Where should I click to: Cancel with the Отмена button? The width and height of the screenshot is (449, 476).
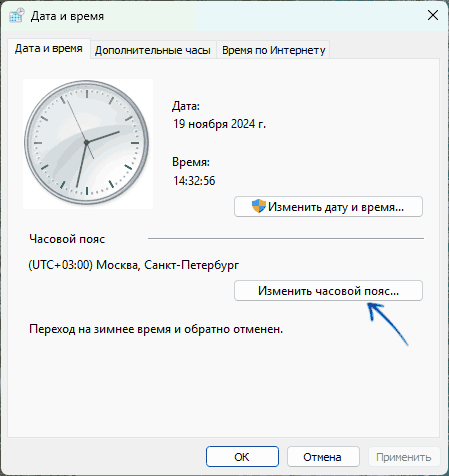[323, 457]
